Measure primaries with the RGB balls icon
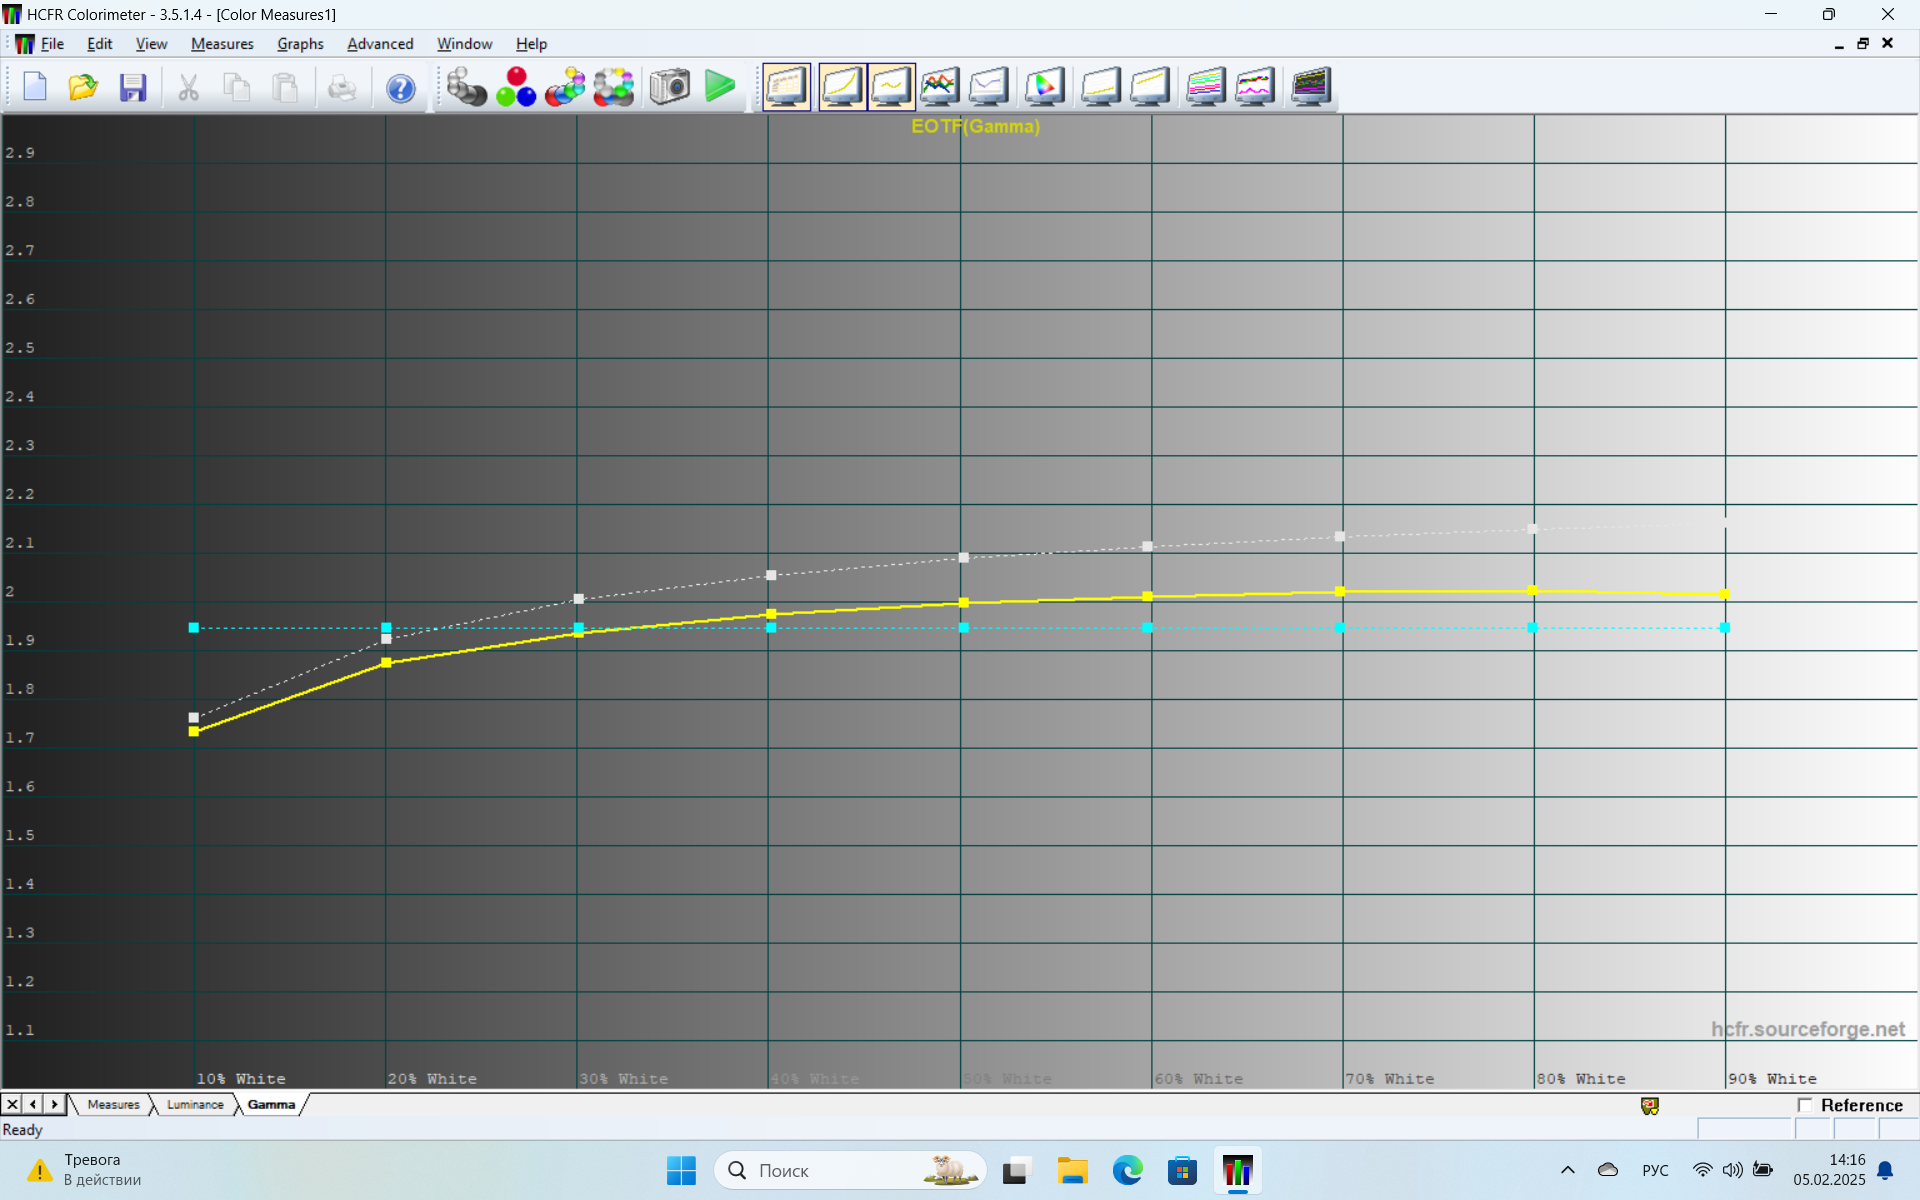This screenshot has width=1920, height=1200. tap(516, 87)
